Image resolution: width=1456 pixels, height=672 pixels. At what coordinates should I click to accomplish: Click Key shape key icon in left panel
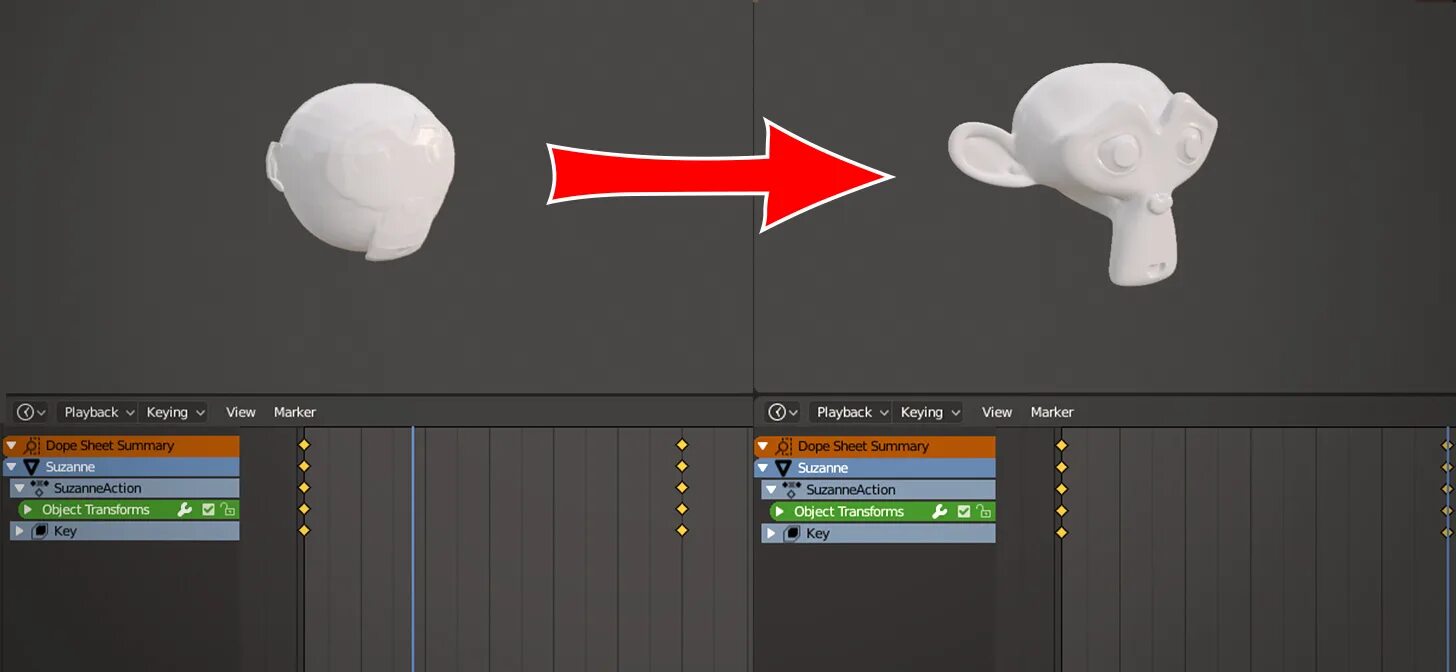click(x=40, y=531)
